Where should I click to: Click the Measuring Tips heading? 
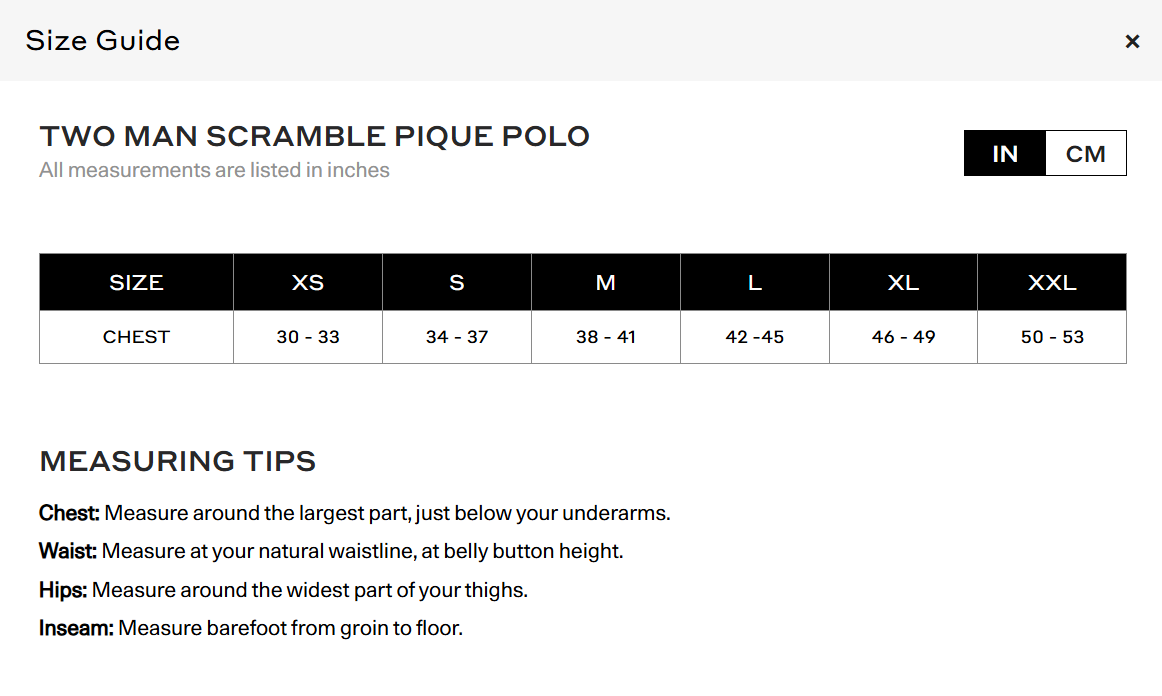(177, 461)
